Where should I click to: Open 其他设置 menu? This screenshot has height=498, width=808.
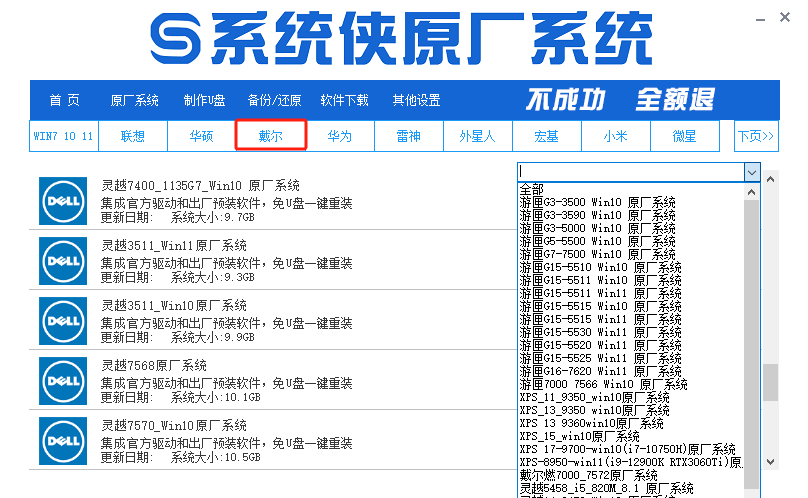[416, 100]
